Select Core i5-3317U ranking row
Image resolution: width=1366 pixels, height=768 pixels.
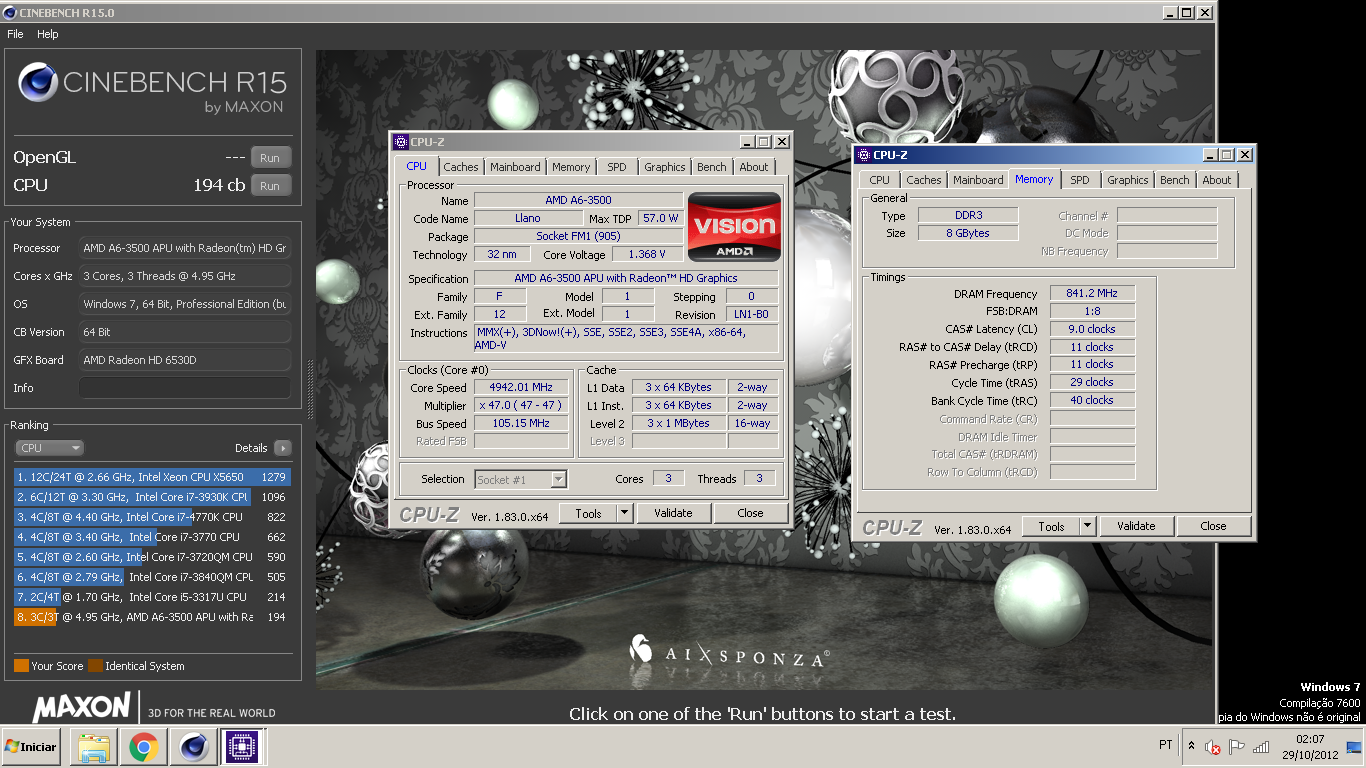pyautogui.click(x=152, y=597)
